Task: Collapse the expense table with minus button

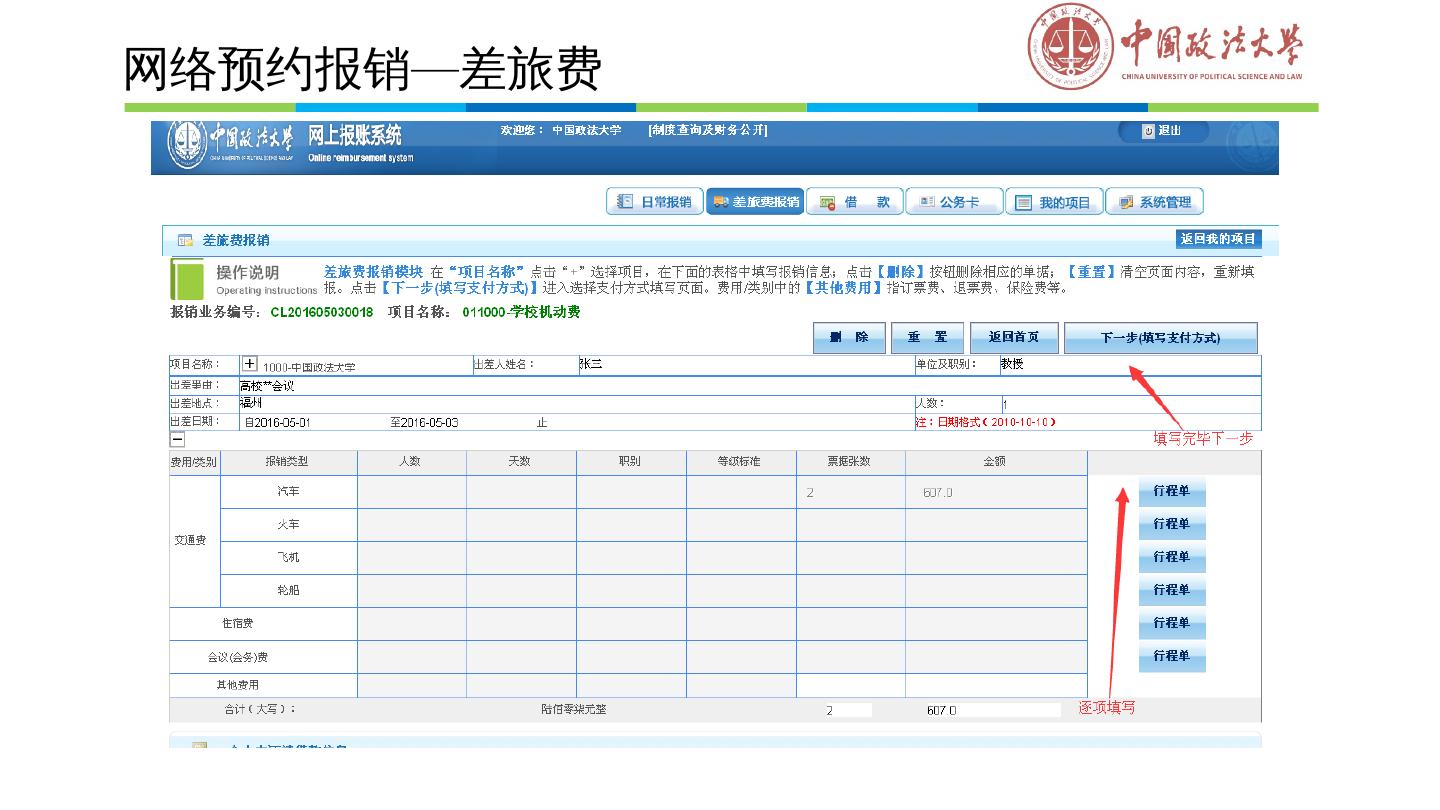Action: point(177,439)
